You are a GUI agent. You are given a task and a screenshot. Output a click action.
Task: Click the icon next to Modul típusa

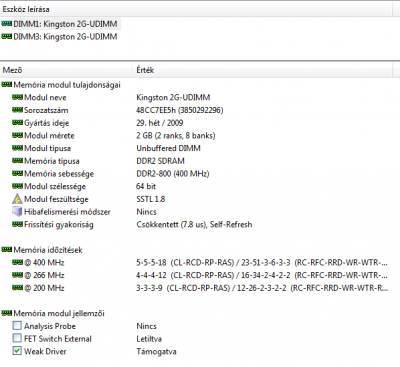(17, 148)
